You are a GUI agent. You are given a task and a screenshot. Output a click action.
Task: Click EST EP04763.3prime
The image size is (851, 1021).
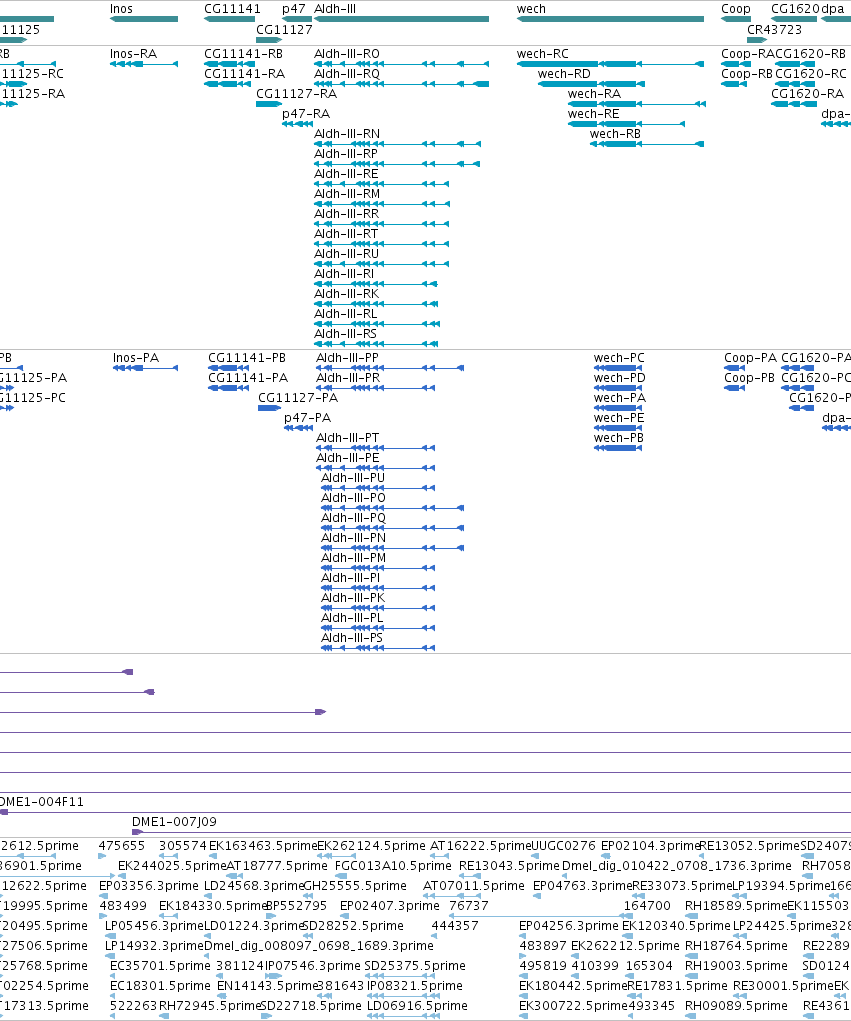click(582, 886)
